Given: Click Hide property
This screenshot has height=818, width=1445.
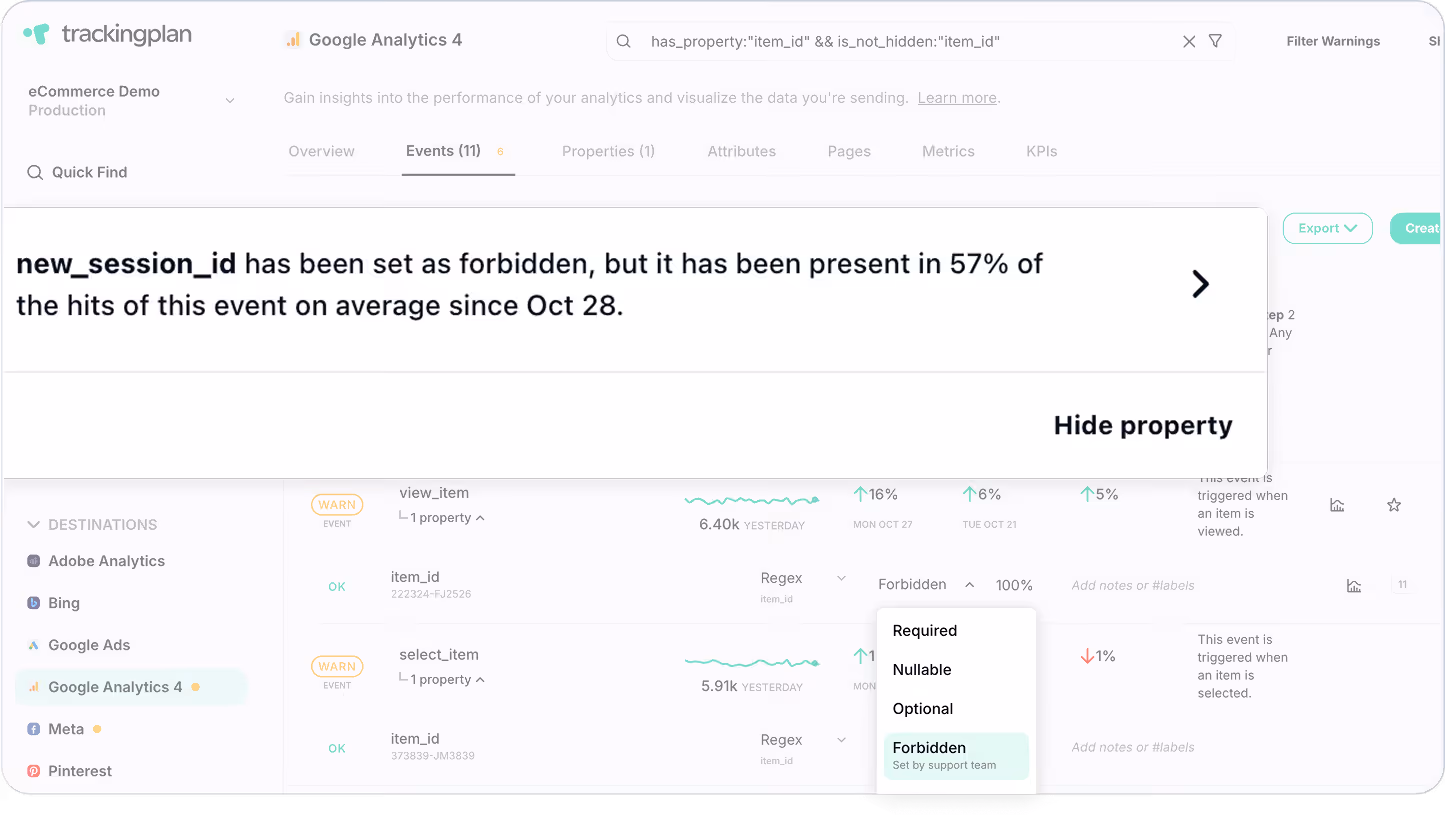Looking at the screenshot, I should (x=1143, y=425).
